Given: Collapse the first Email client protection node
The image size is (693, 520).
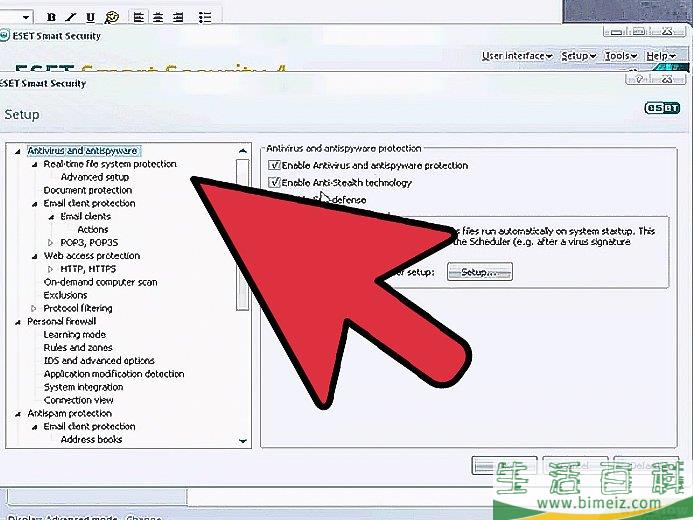Looking at the screenshot, I should pyautogui.click(x=34, y=204).
